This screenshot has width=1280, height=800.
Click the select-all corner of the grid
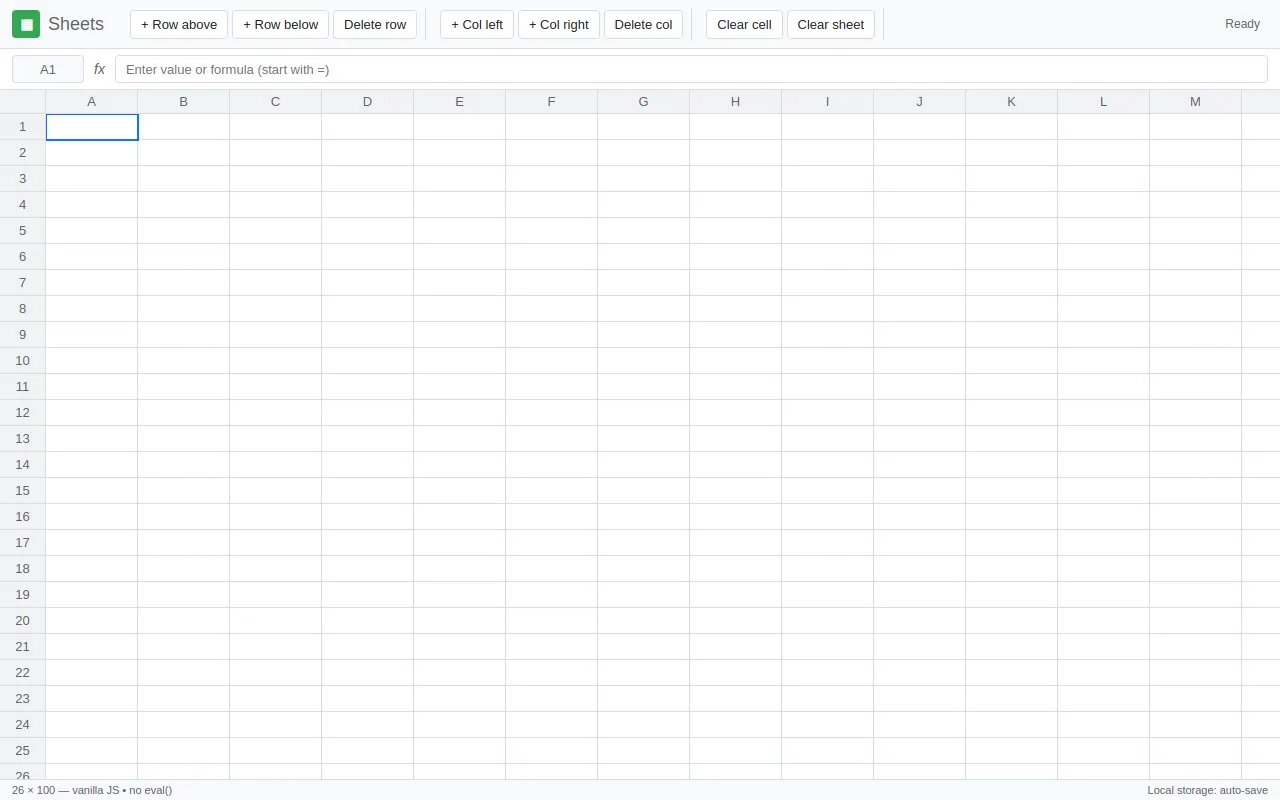click(23, 101)
